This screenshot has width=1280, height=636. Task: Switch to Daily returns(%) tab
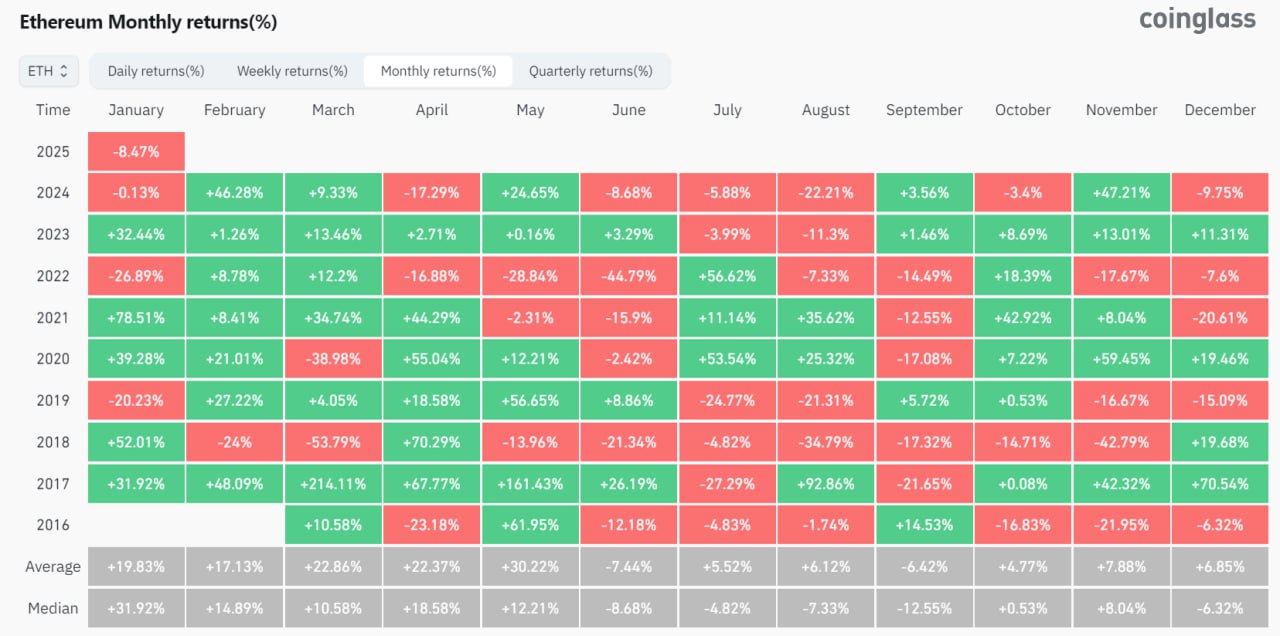click(156, 71)
